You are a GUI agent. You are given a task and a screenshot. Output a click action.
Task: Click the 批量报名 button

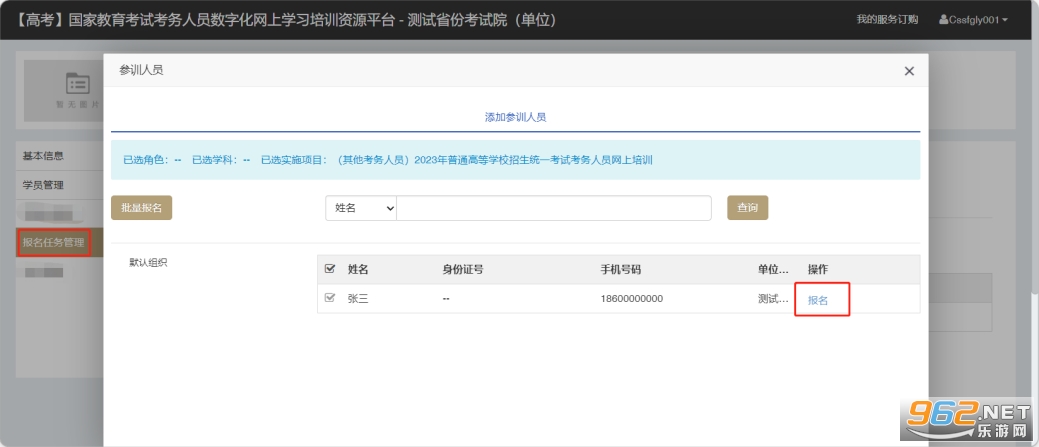pos(141,207)
